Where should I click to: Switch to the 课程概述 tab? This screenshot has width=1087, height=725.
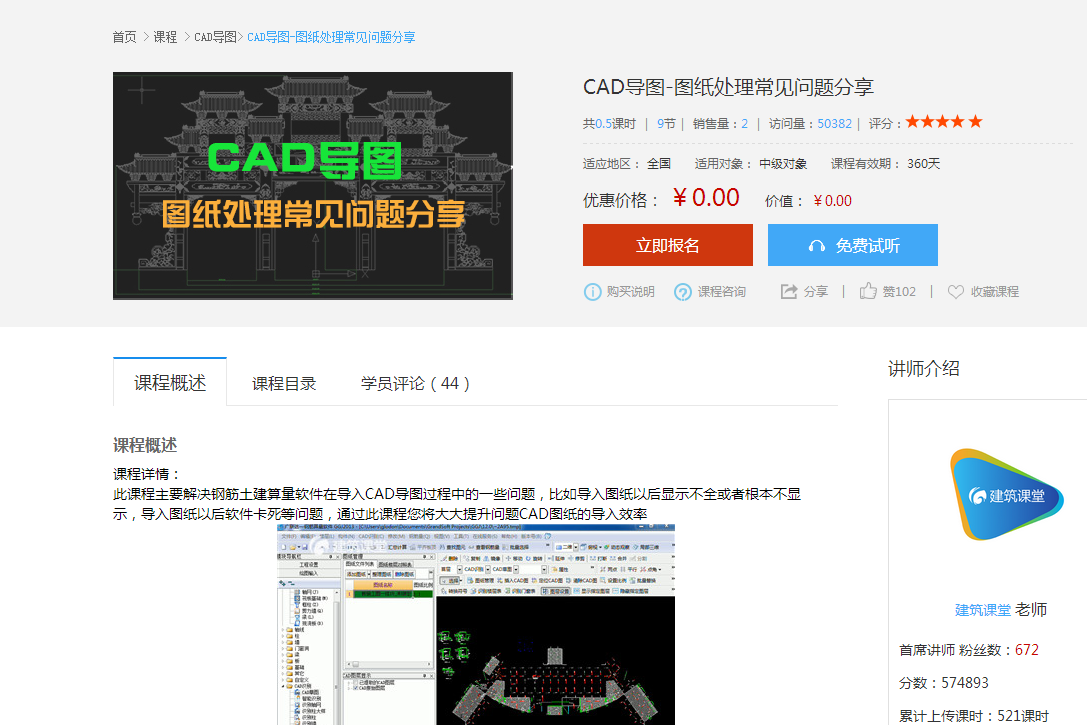170,383
